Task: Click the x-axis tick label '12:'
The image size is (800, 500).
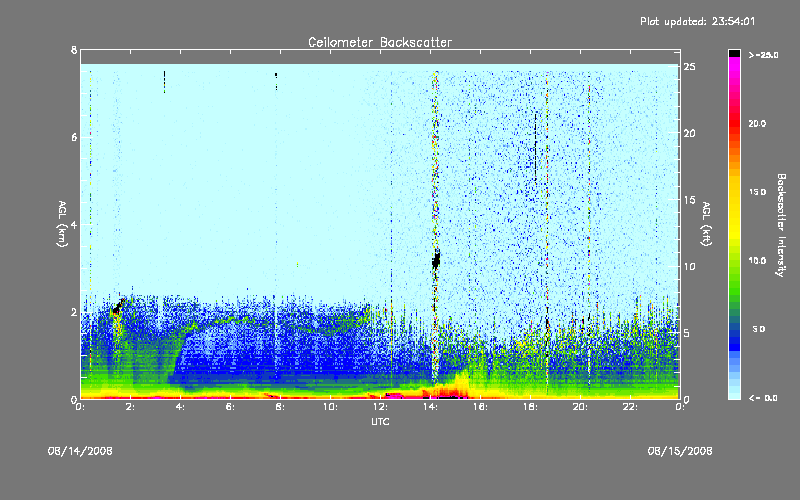Action: (x=380, y=407)
